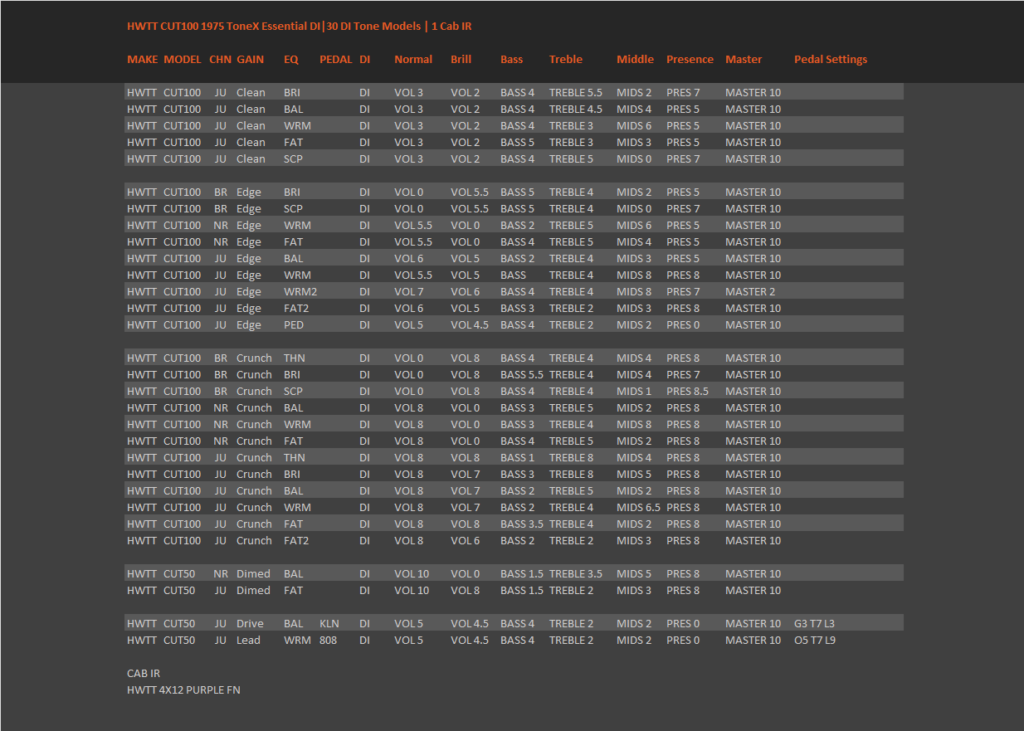
Task: Select VOL 10 cell in Dimed BAL row
Action: pyautogui.click(x=411, y=574)
